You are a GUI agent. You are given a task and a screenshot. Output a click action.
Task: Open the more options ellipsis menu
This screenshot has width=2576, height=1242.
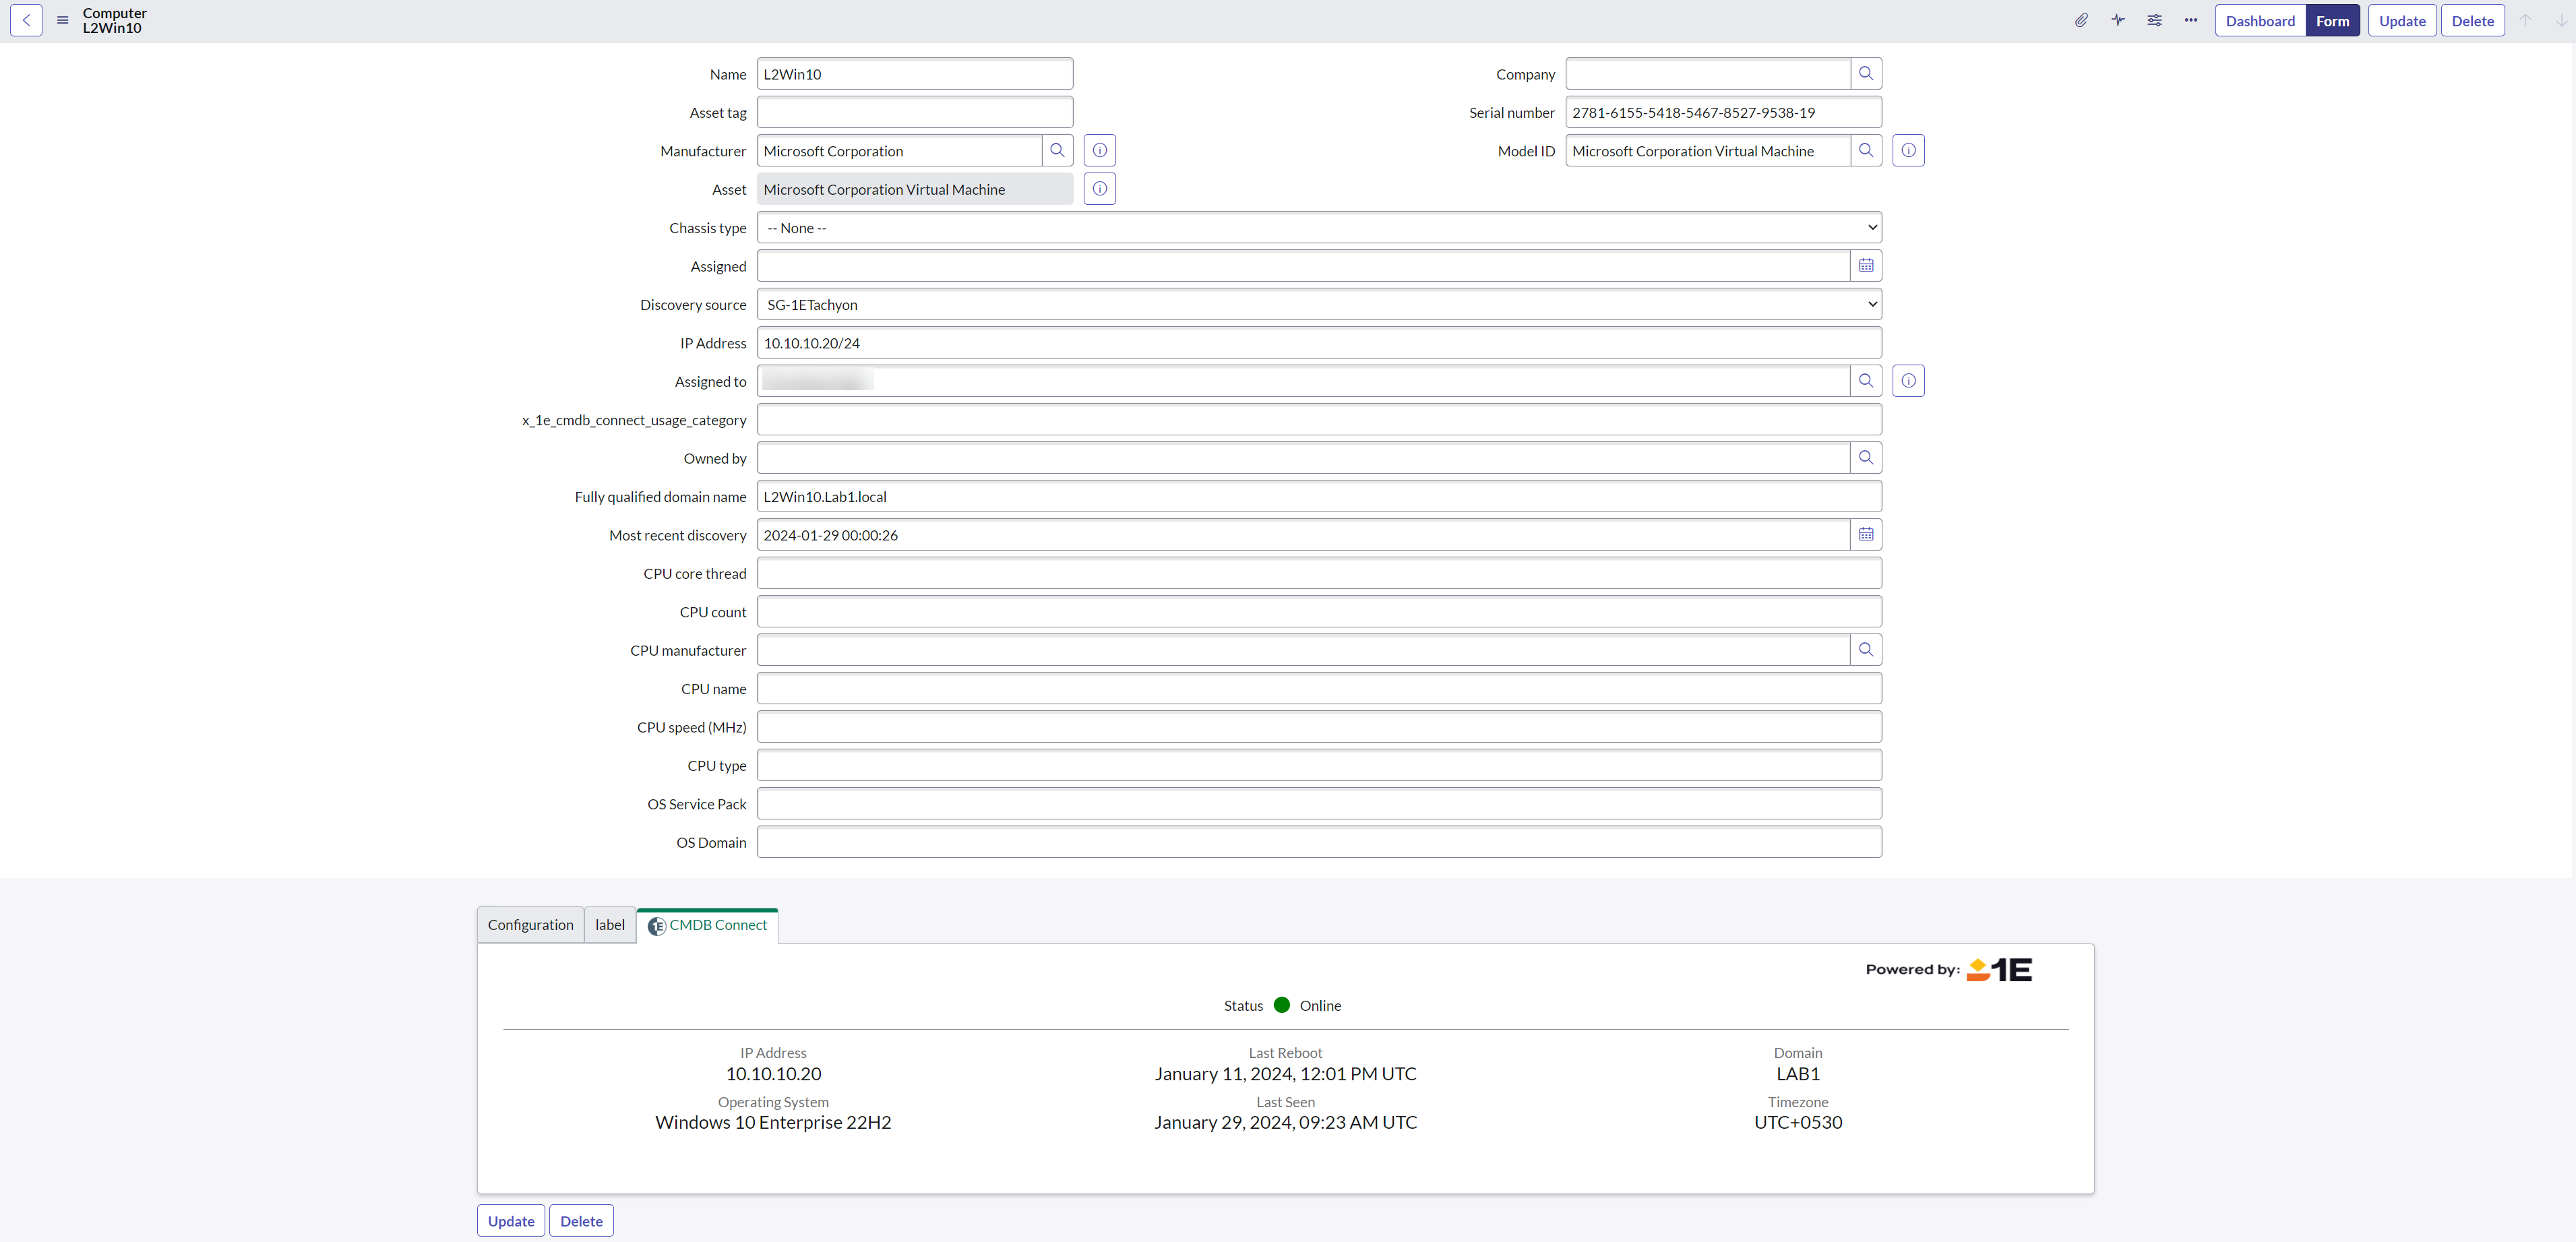2191,20
